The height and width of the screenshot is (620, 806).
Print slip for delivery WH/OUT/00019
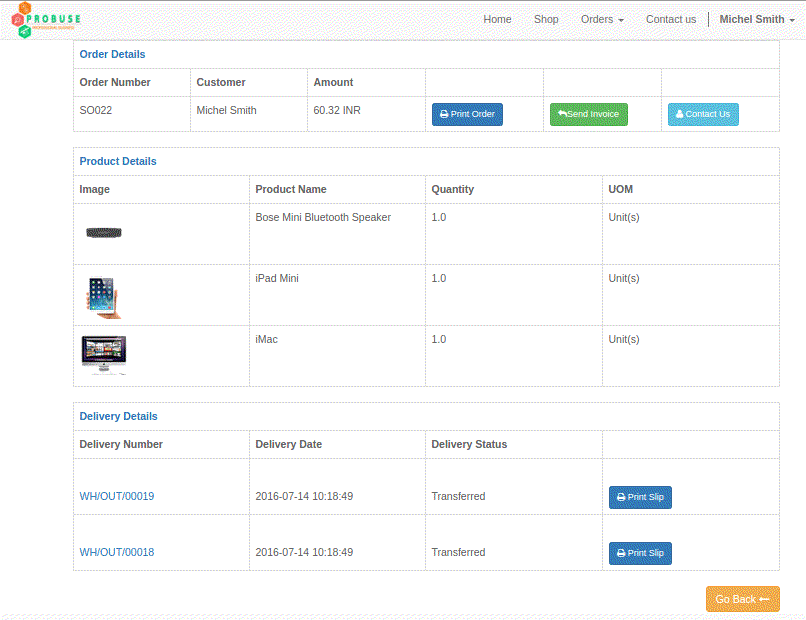coord(640,497)
